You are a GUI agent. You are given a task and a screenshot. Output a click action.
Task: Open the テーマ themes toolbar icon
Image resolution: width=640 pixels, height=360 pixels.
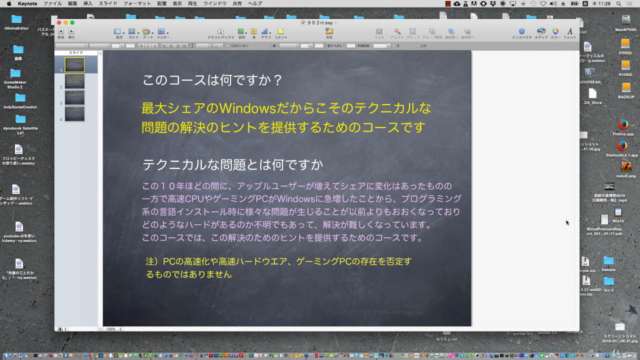point(146,32)
